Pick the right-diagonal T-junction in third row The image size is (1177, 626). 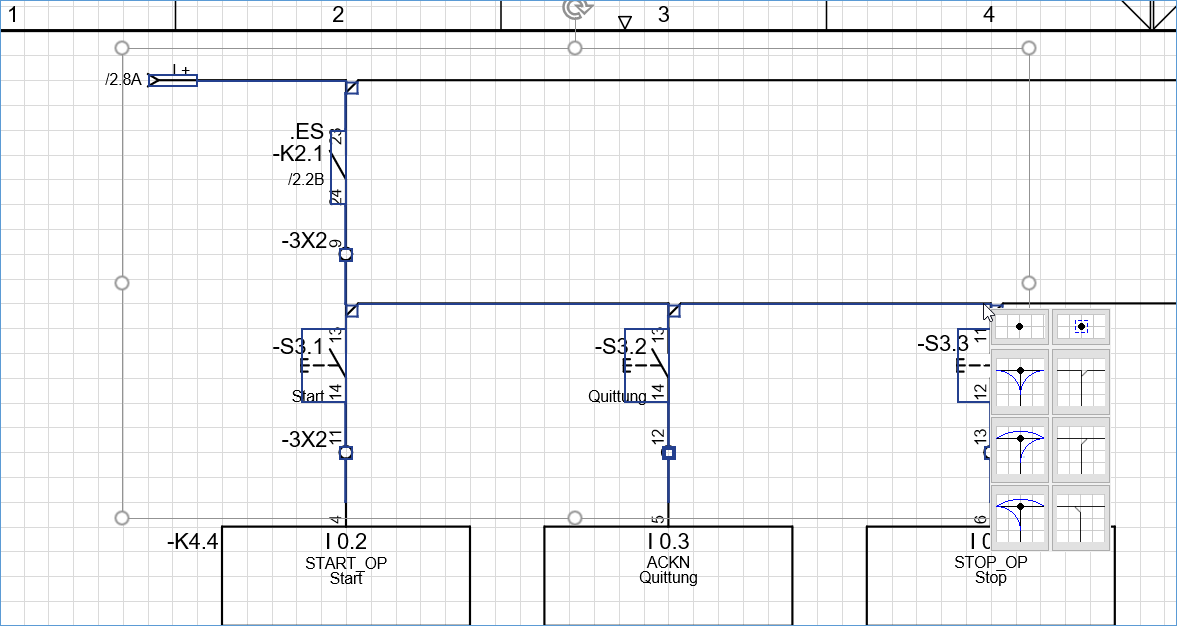pos(1081,449)
